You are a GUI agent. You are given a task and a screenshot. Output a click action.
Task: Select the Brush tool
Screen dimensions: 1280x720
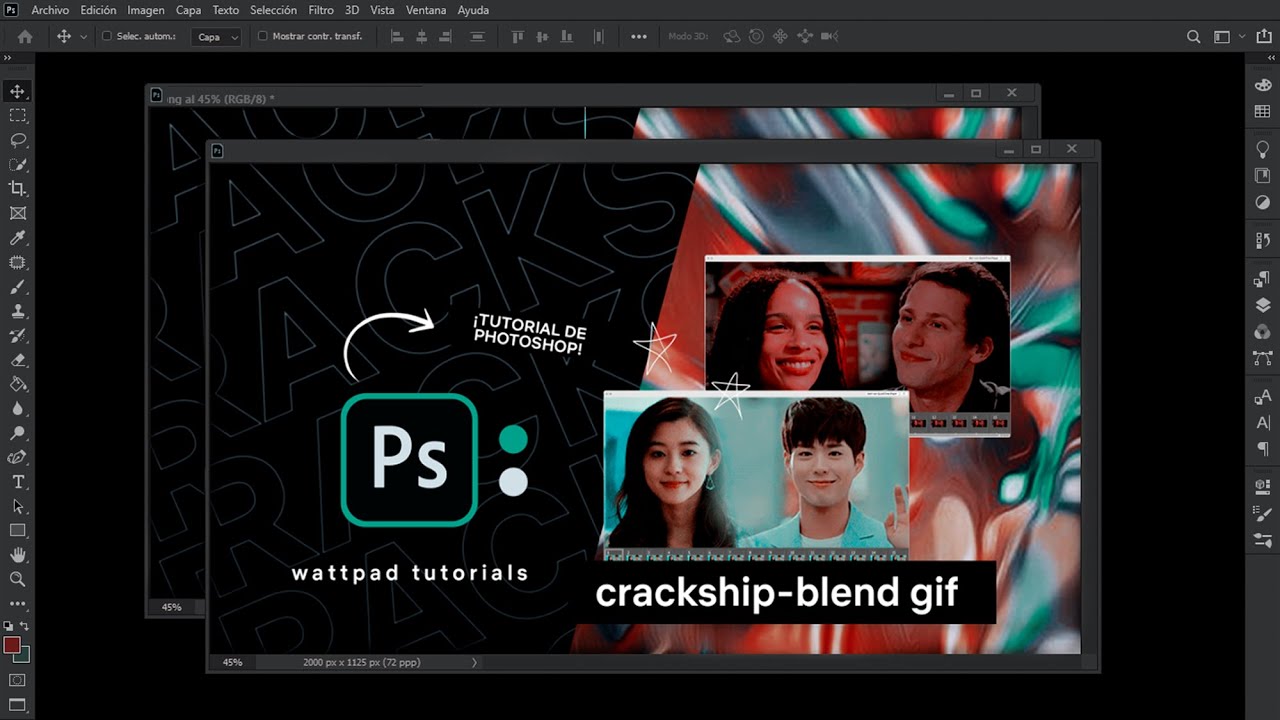(x=18, y=287)
